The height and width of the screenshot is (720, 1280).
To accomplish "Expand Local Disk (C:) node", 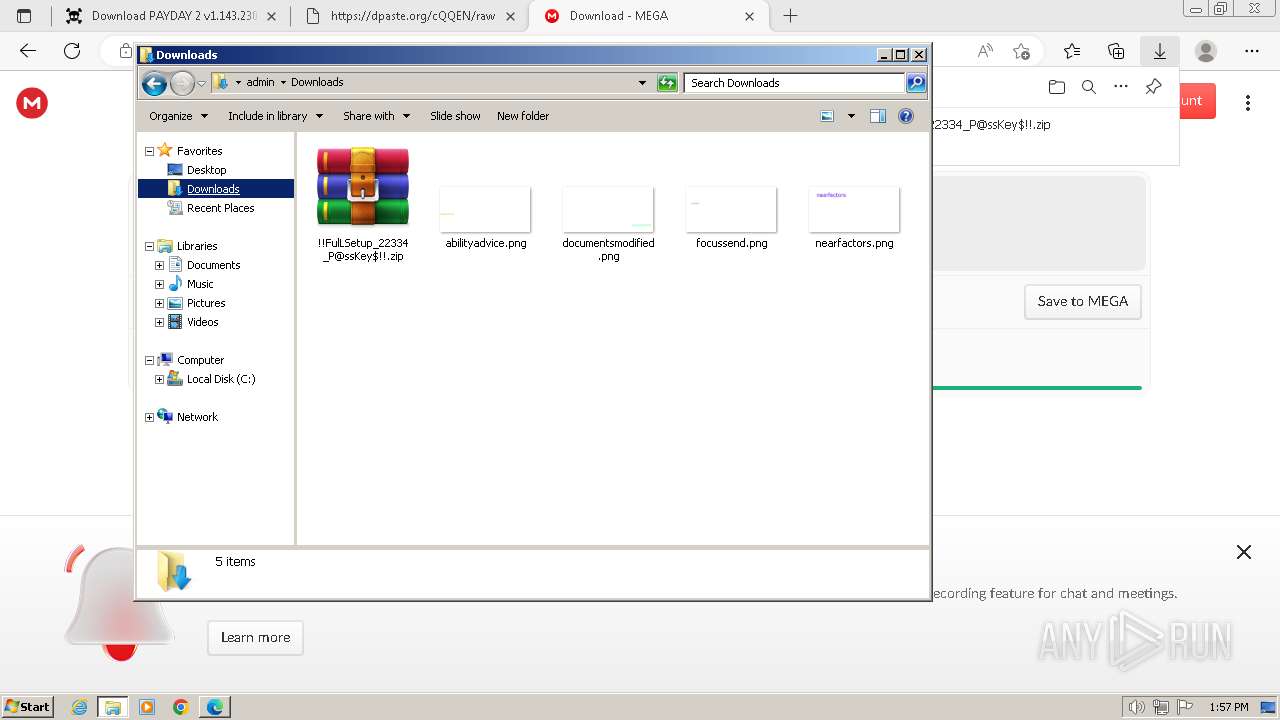I will [159, 379].
